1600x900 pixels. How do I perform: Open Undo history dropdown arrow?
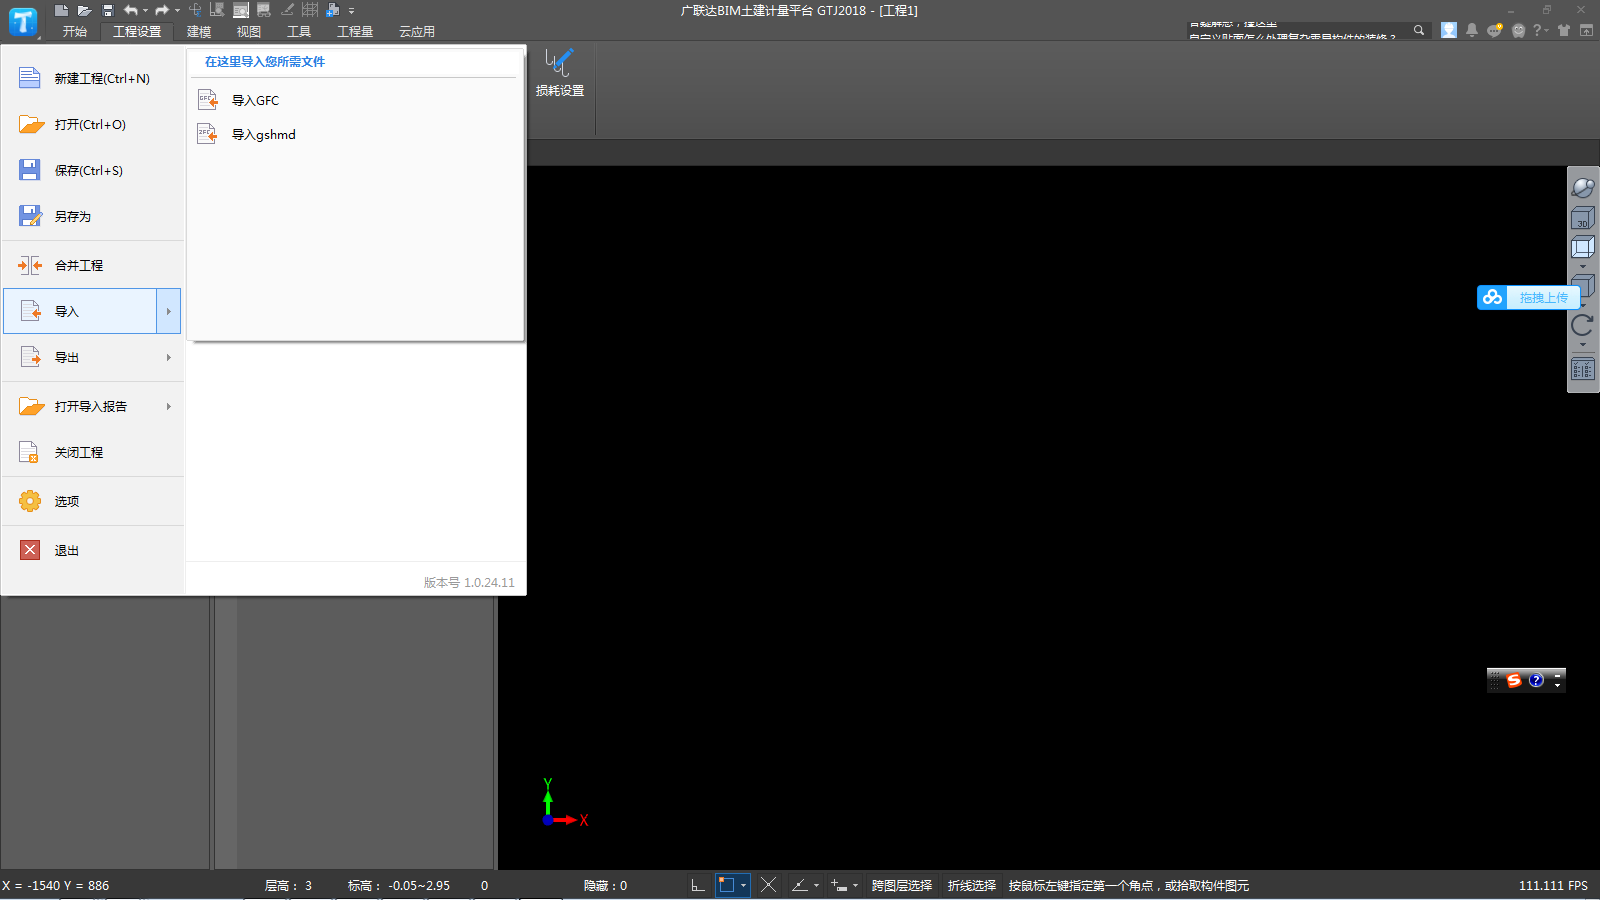[145, 10]
